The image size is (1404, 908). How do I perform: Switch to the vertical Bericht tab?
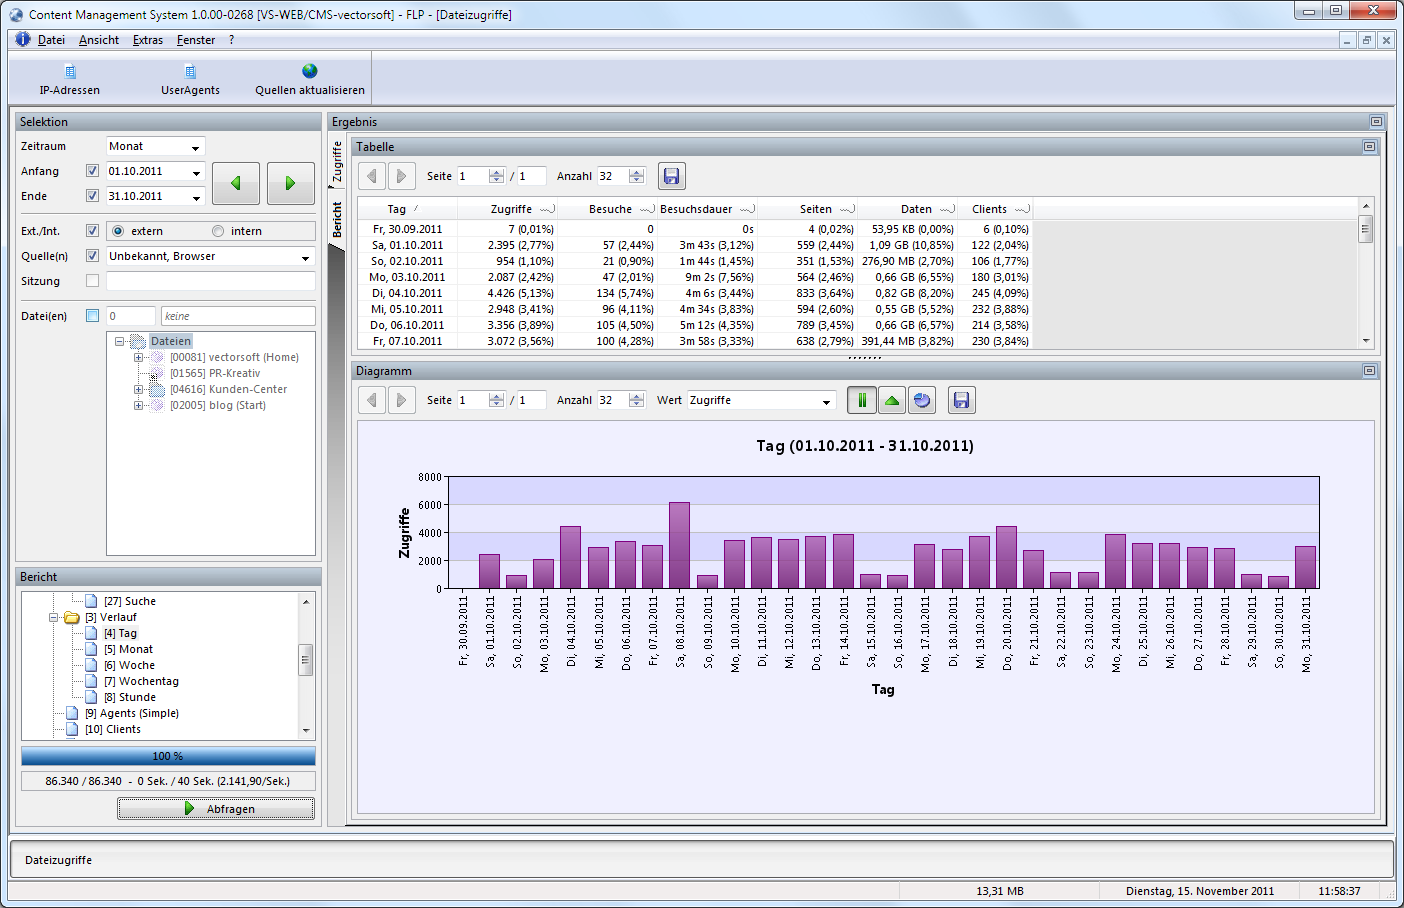point(338,220)
